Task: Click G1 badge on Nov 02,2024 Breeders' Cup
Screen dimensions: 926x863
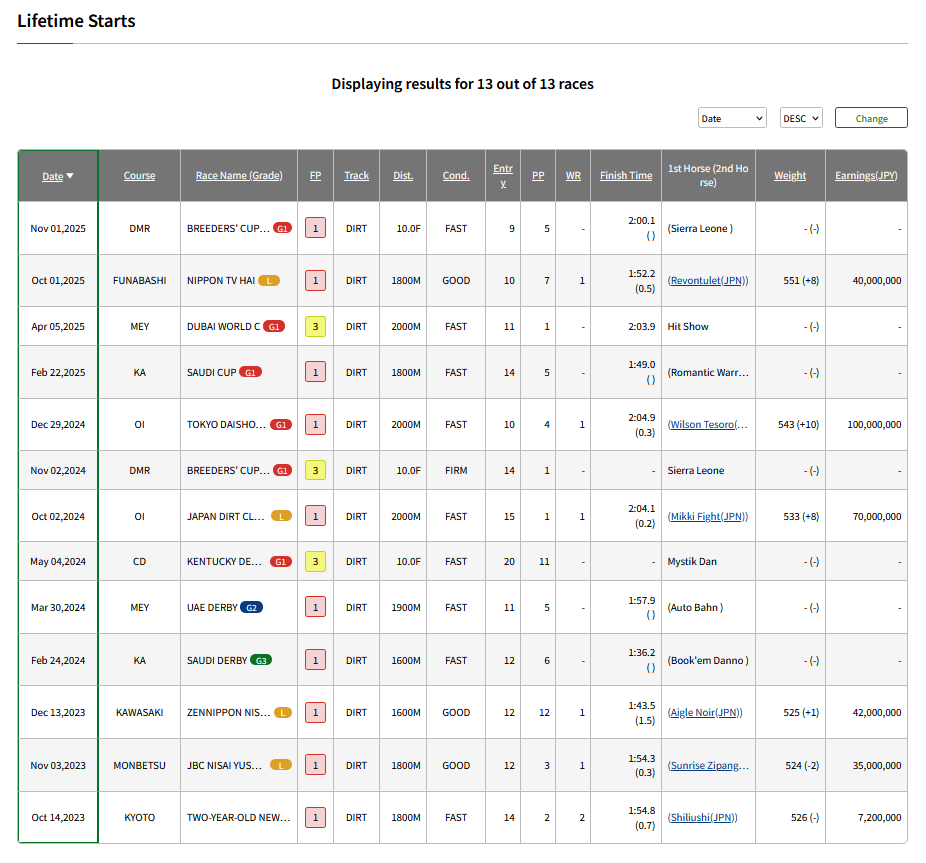Action: click(x=282, y=471)
